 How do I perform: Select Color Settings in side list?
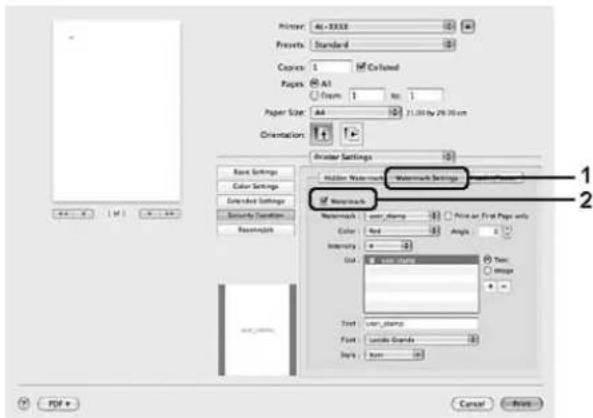tap(256, 186)
